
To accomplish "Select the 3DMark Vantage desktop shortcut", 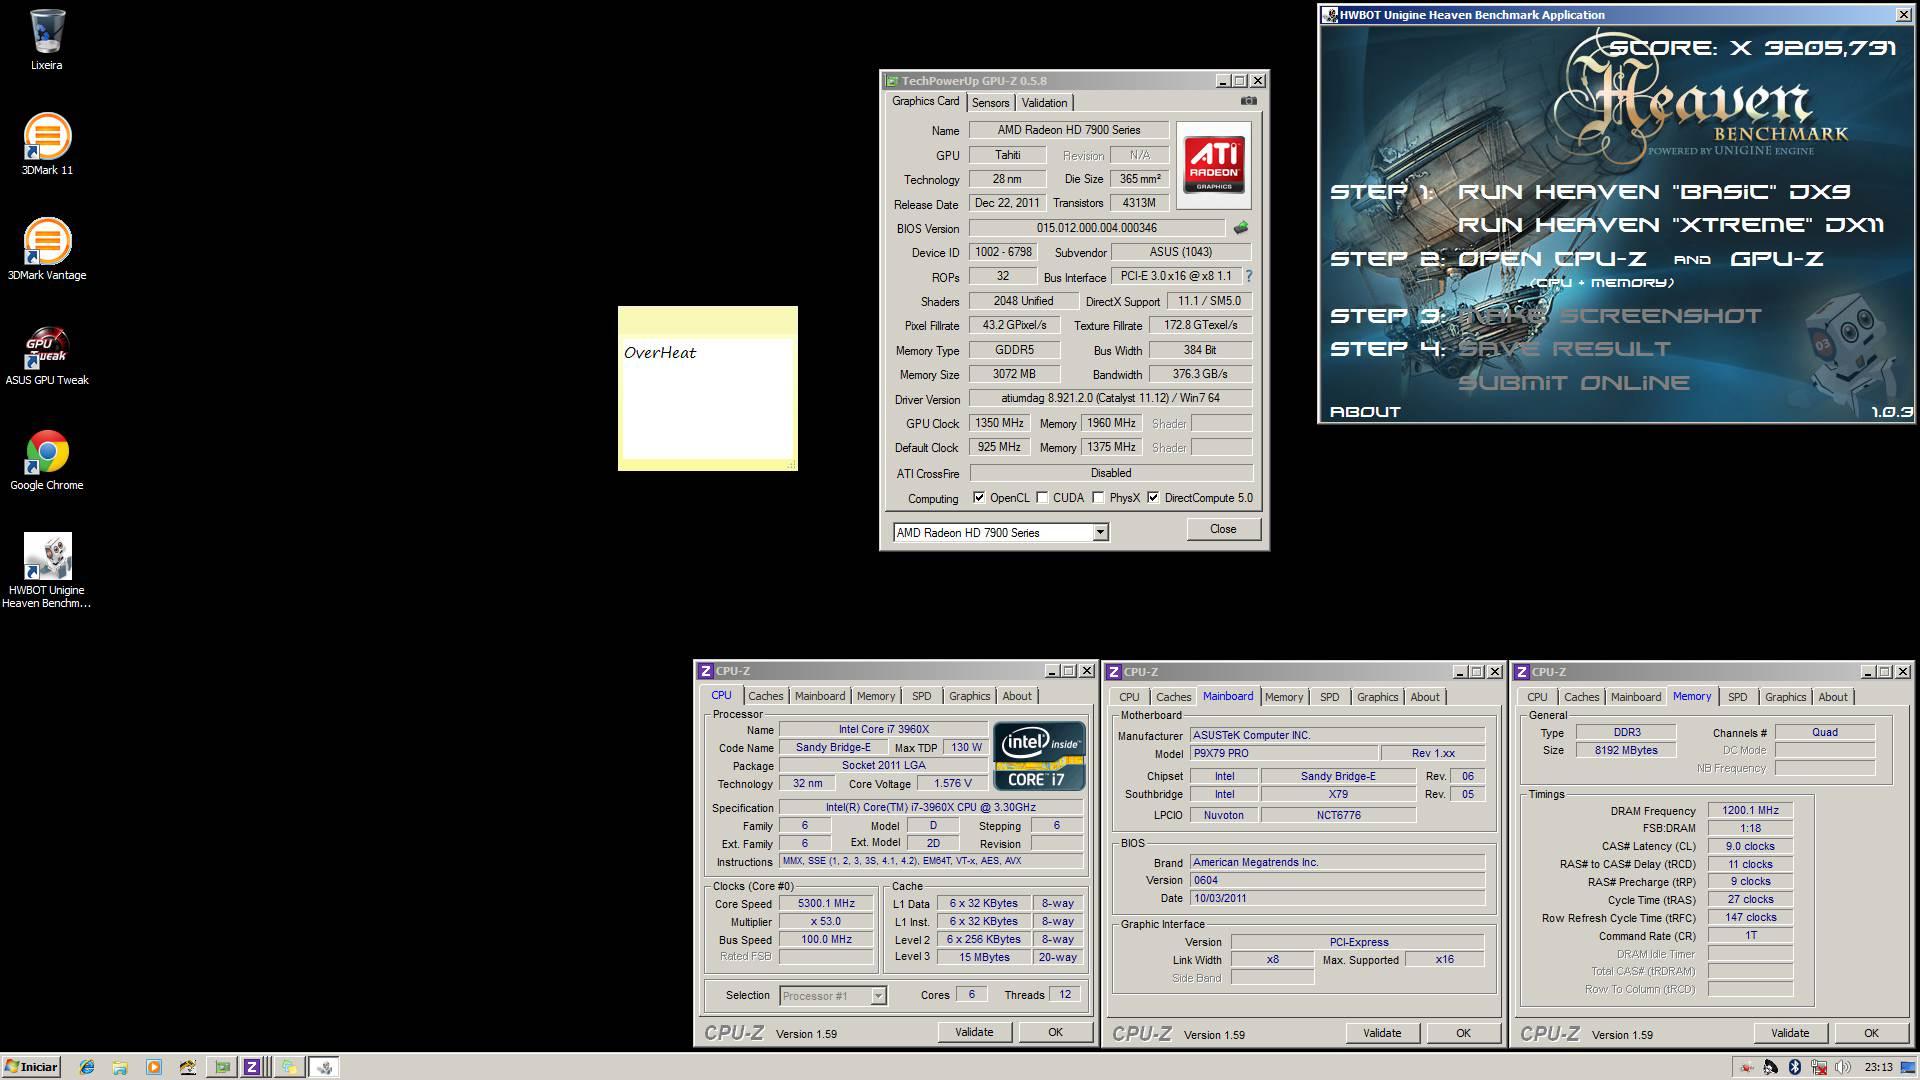I will point(47,250).
